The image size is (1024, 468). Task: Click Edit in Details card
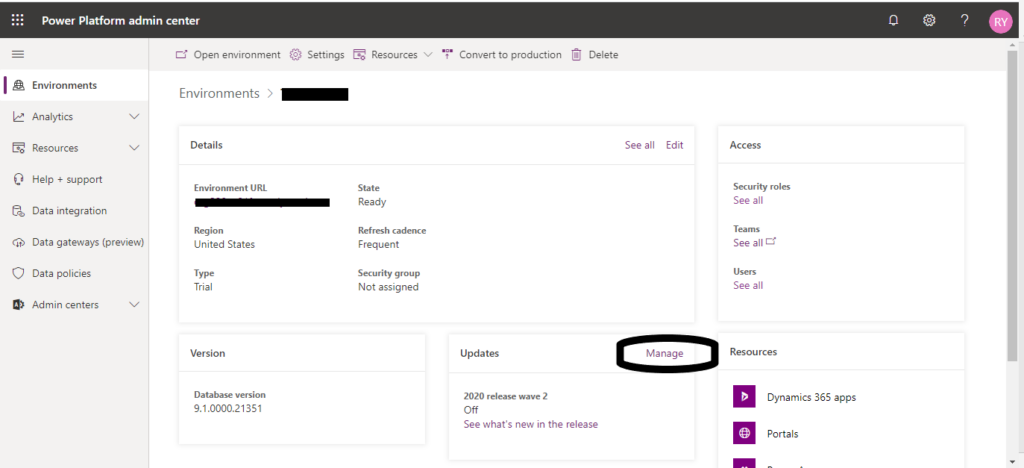pyautogui.click(x=675, y=145)
